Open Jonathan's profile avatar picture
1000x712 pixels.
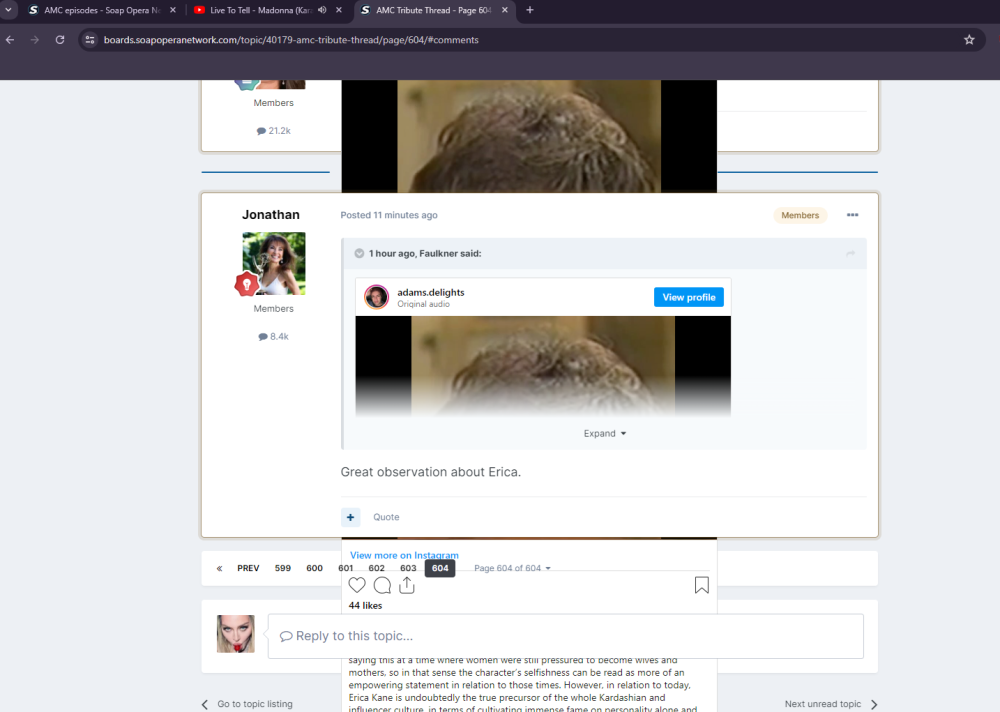tap(273, 263)
